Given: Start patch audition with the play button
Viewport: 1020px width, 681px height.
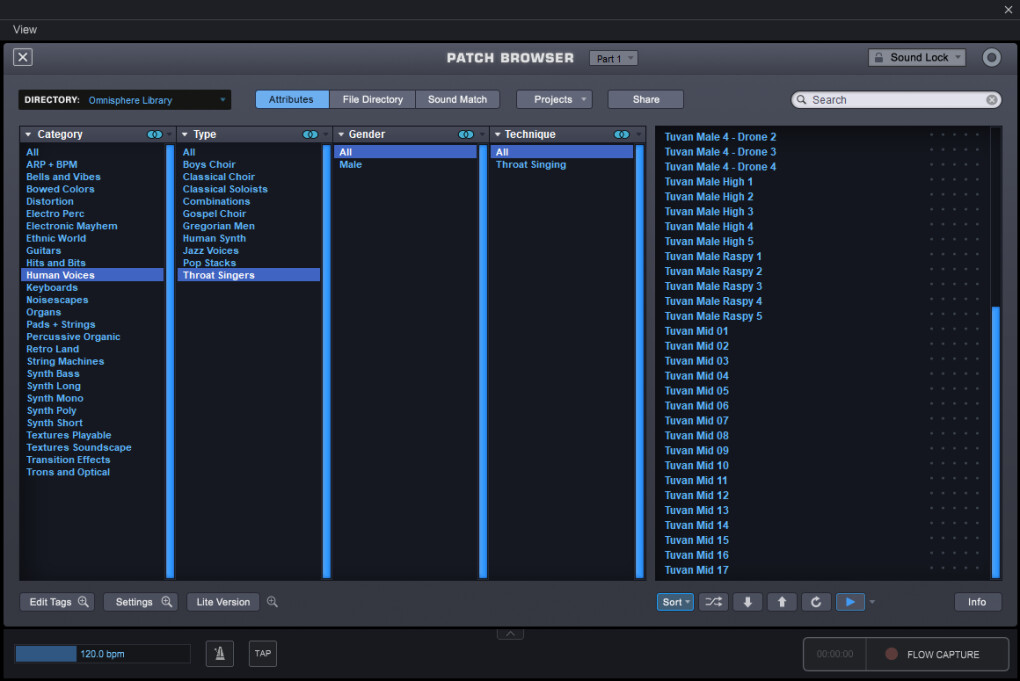Looking at the screenshot, I should [x=850, y=602].
